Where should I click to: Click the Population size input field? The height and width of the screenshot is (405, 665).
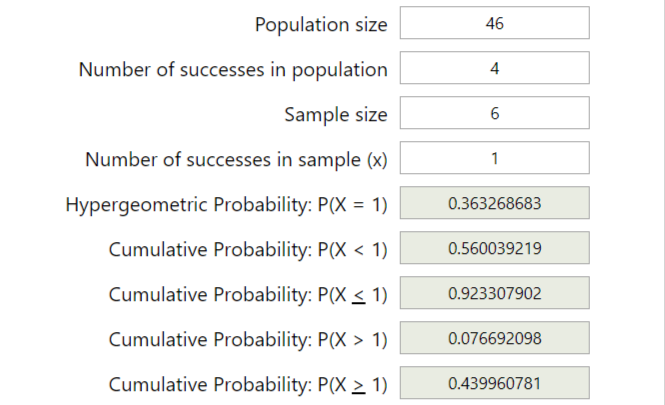pos(494,23)
